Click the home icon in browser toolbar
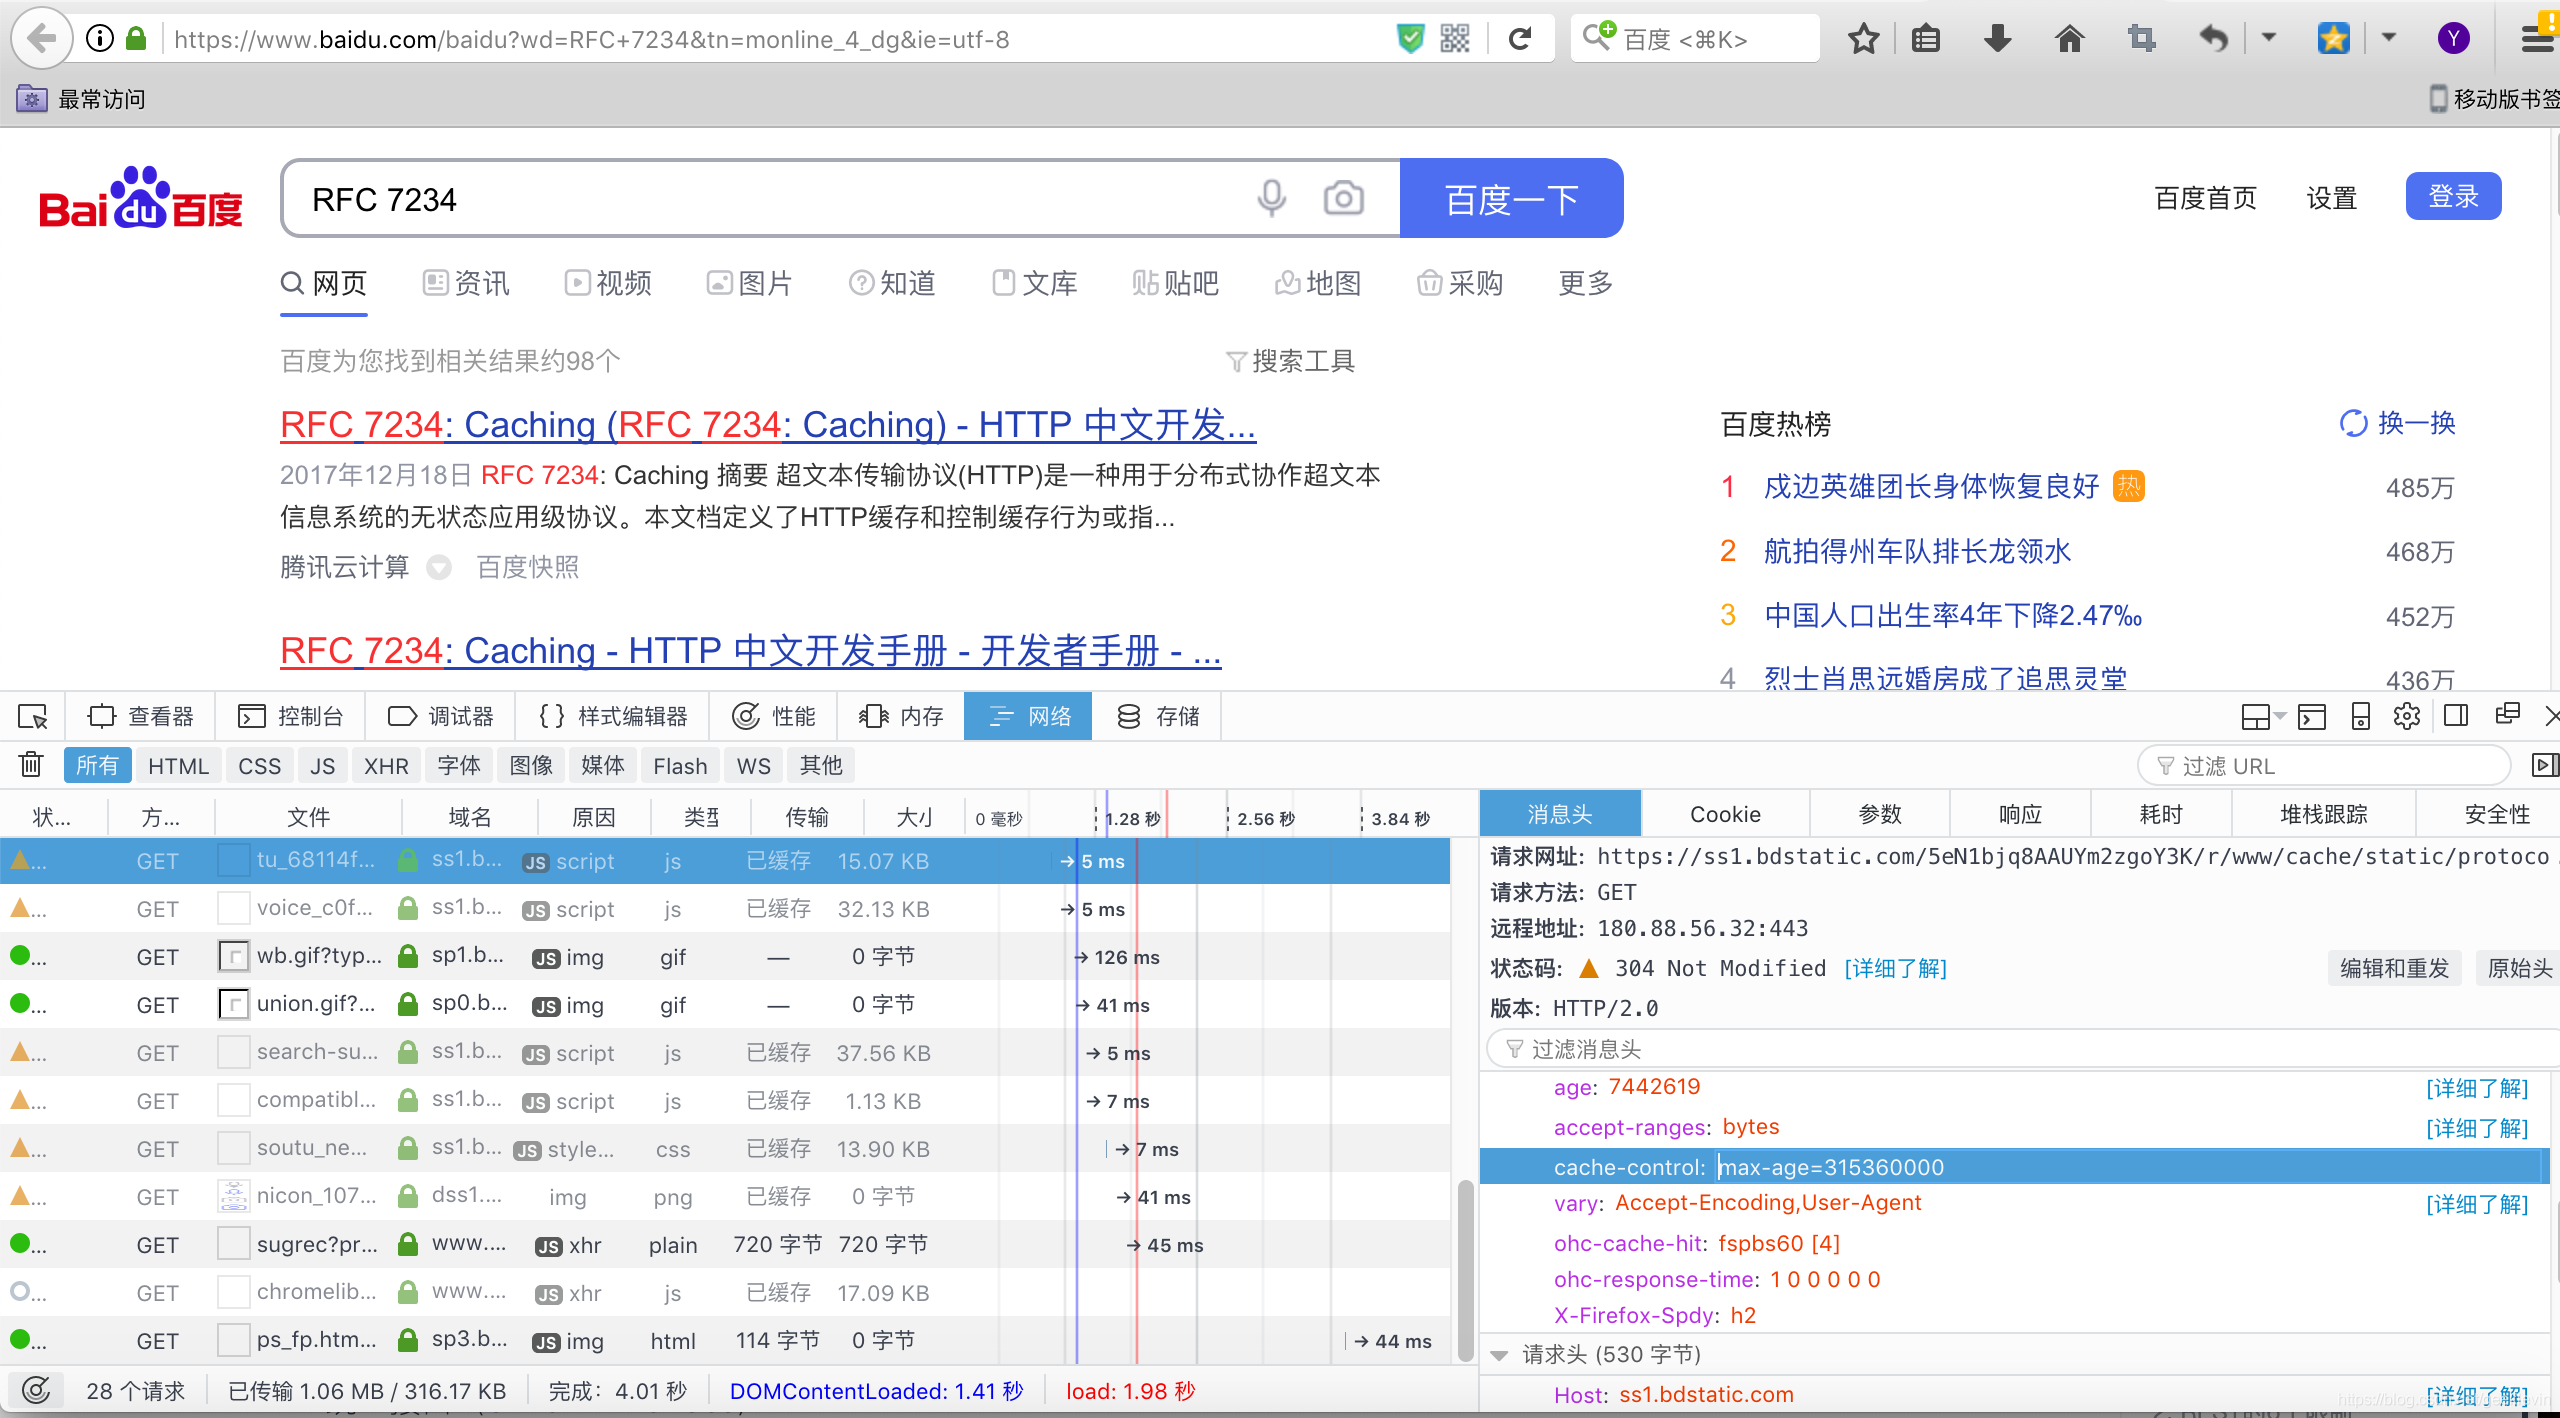 (x=2069, y=39)
